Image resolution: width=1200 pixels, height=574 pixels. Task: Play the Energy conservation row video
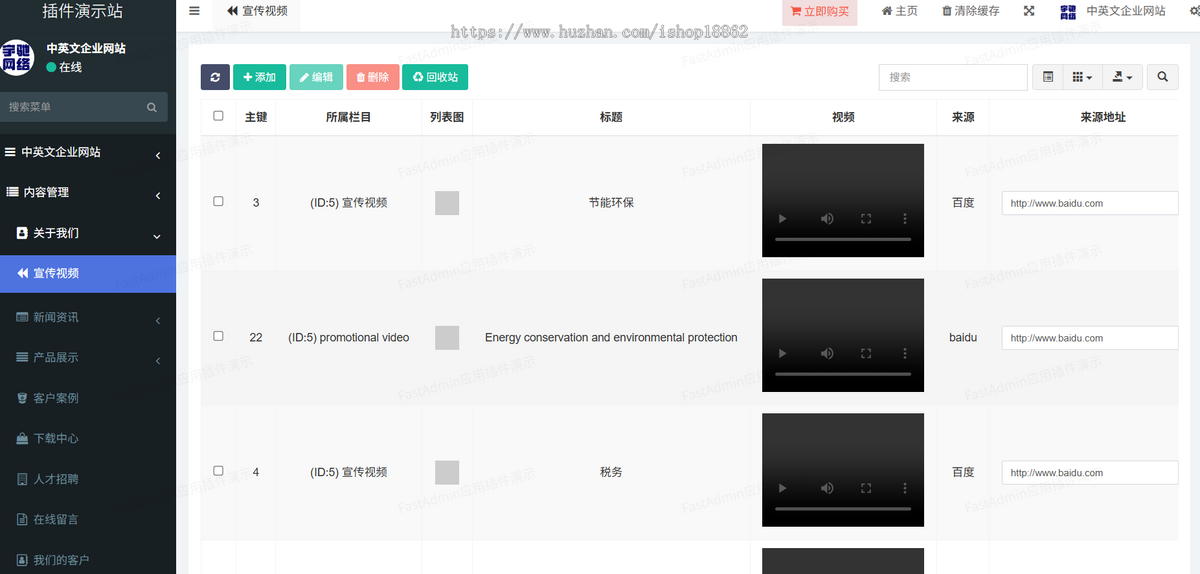[783, 353]
